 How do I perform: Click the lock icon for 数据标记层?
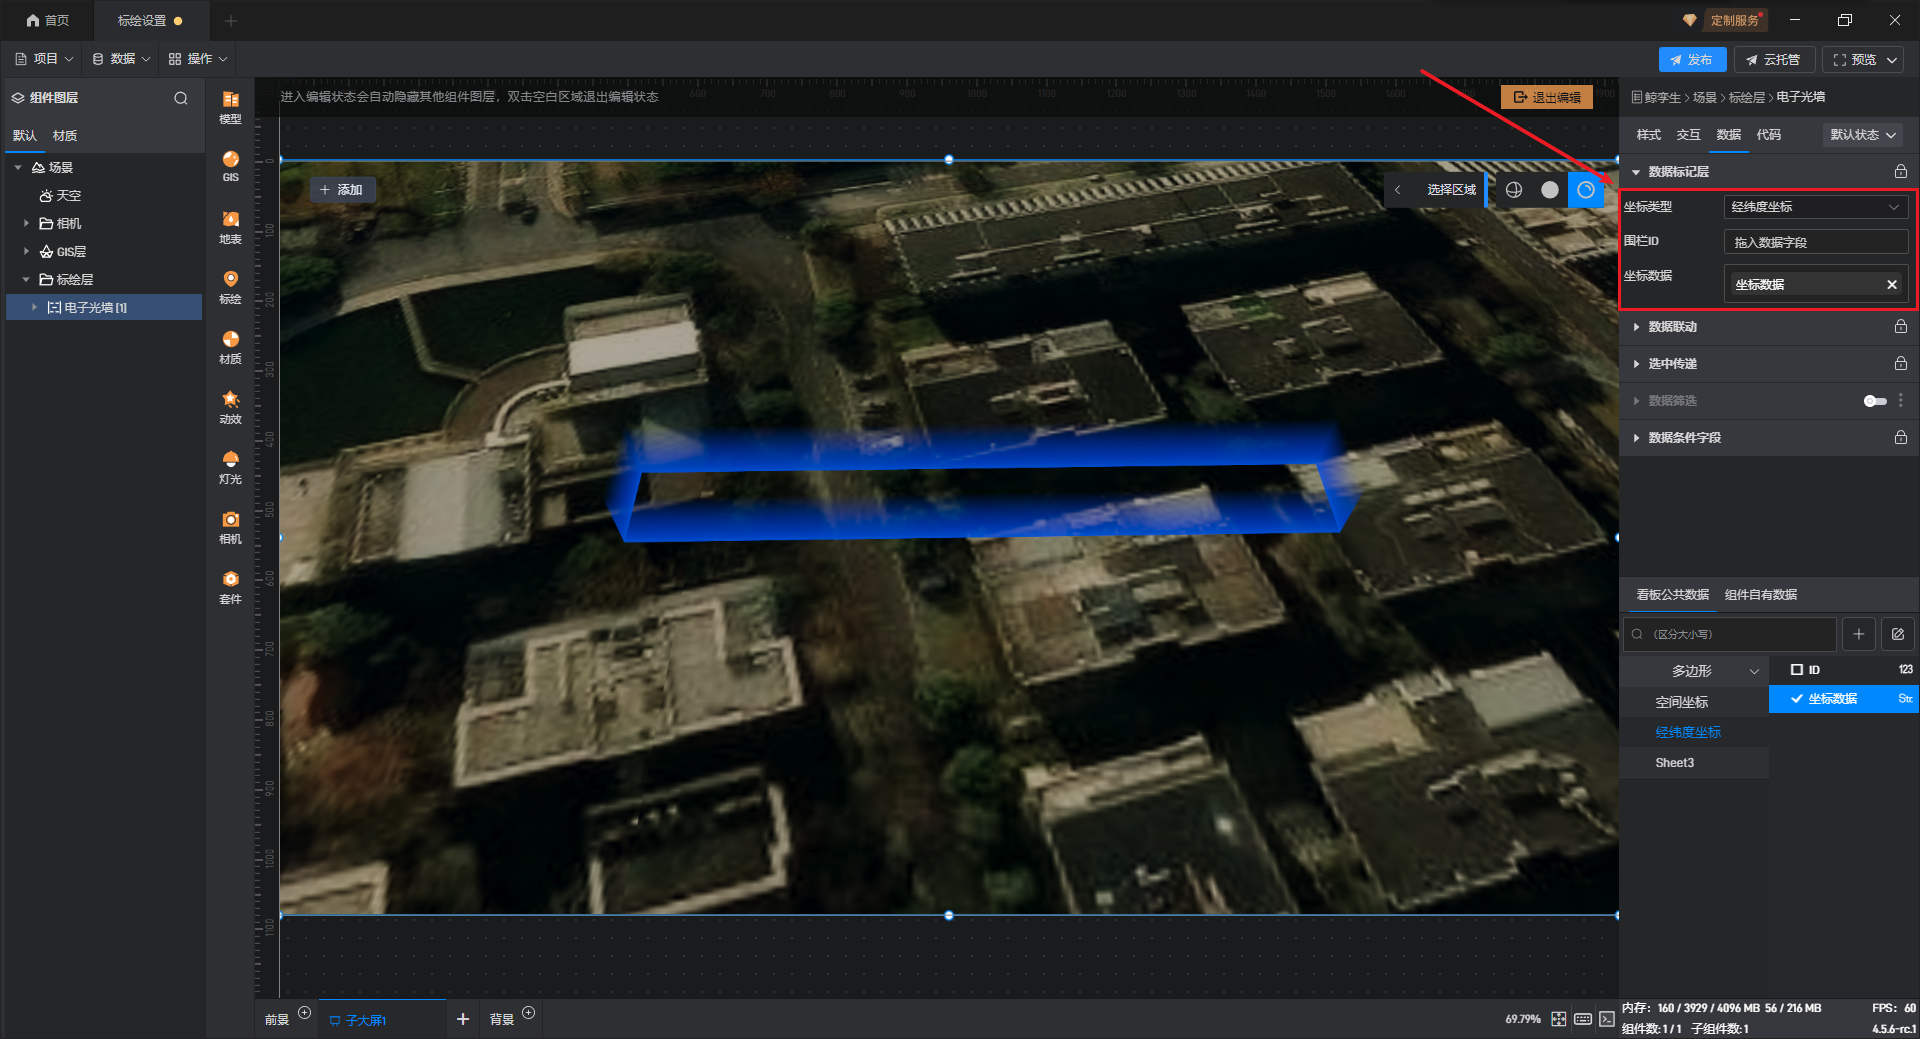[1901, 172]
